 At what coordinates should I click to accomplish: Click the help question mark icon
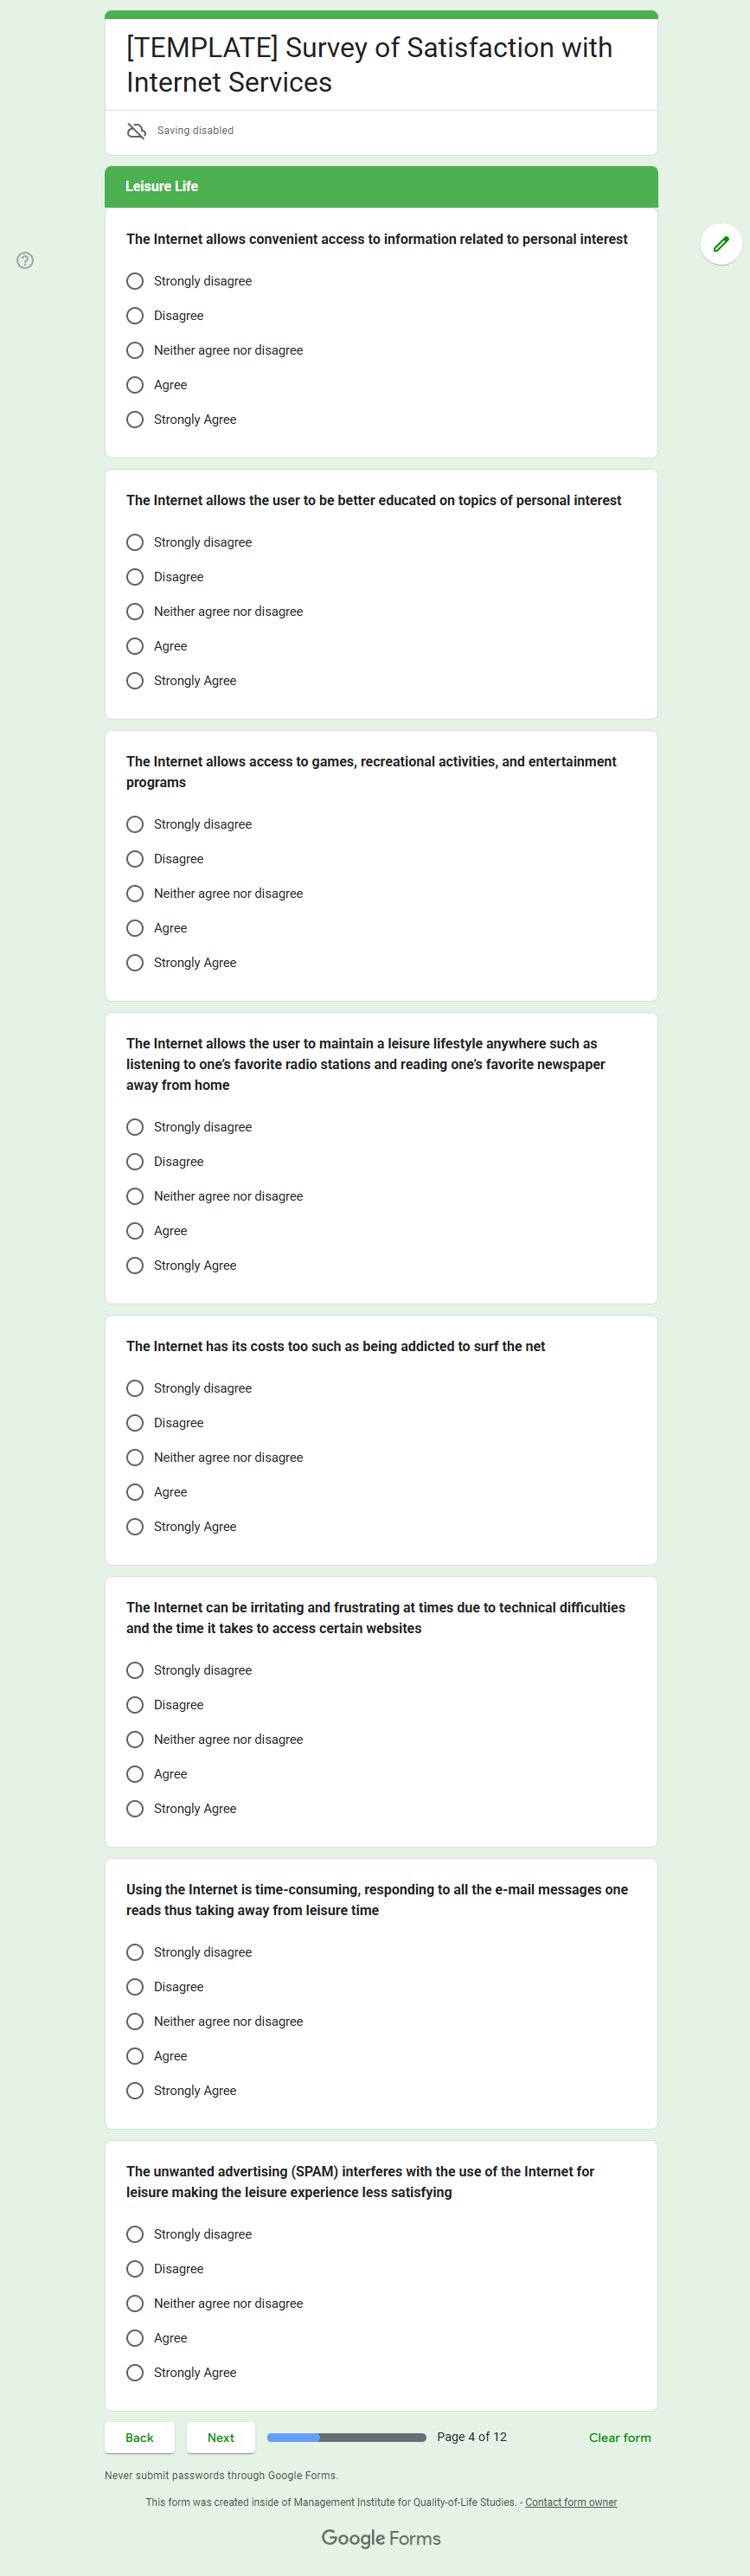coord(25,261)
